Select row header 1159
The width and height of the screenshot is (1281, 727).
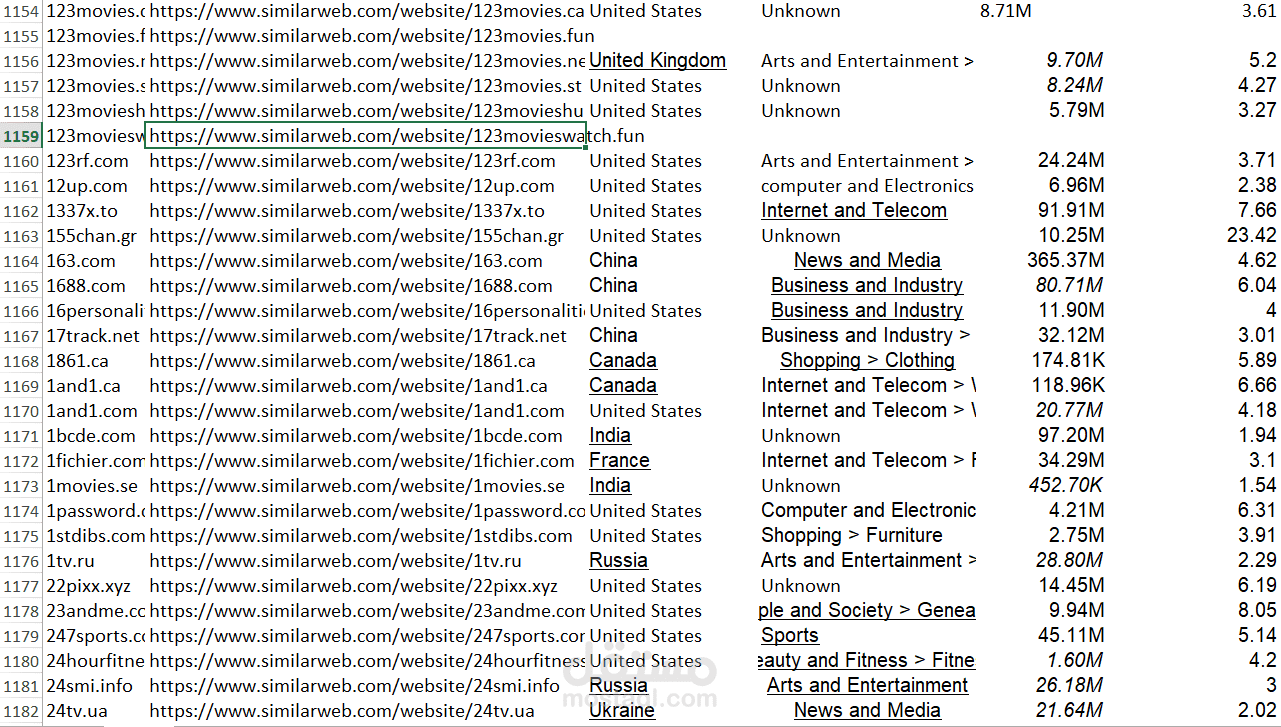(21, 136)
